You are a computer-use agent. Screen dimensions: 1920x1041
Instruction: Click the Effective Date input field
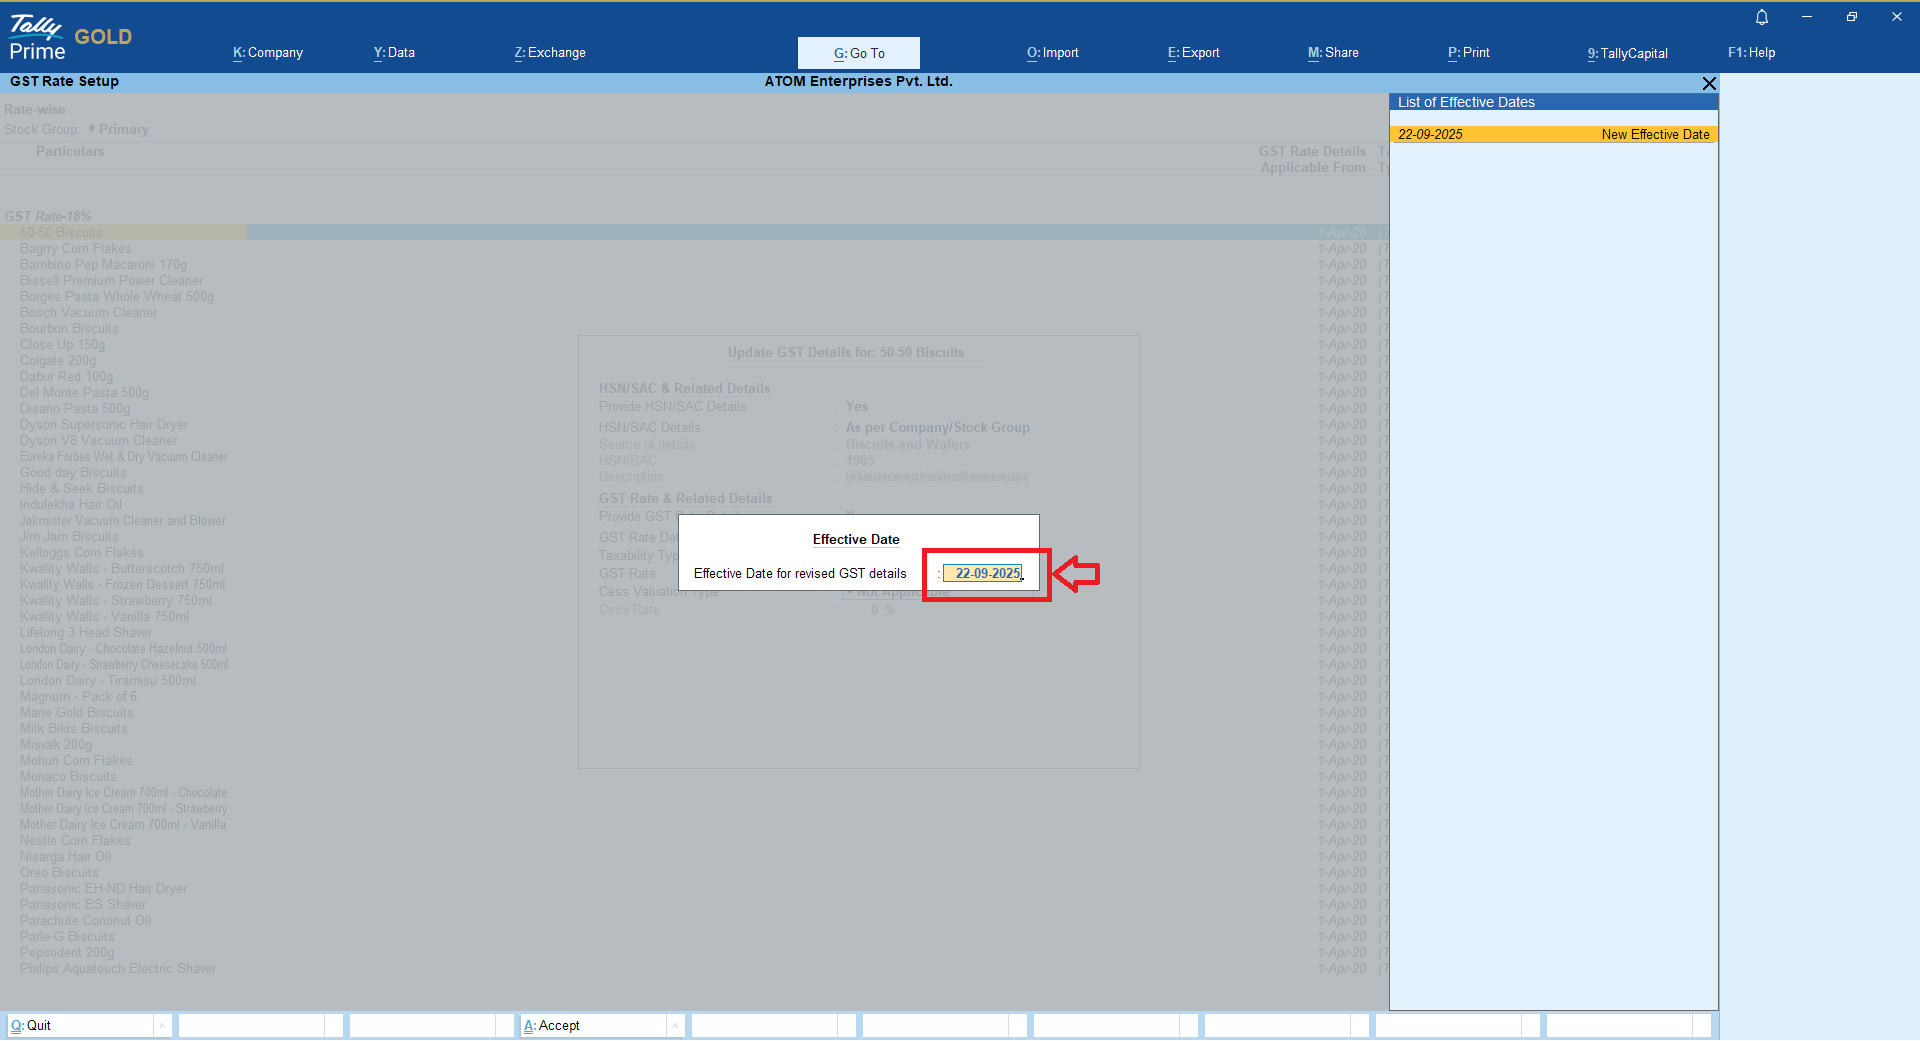pyautogui.click(x=984, y=573)
